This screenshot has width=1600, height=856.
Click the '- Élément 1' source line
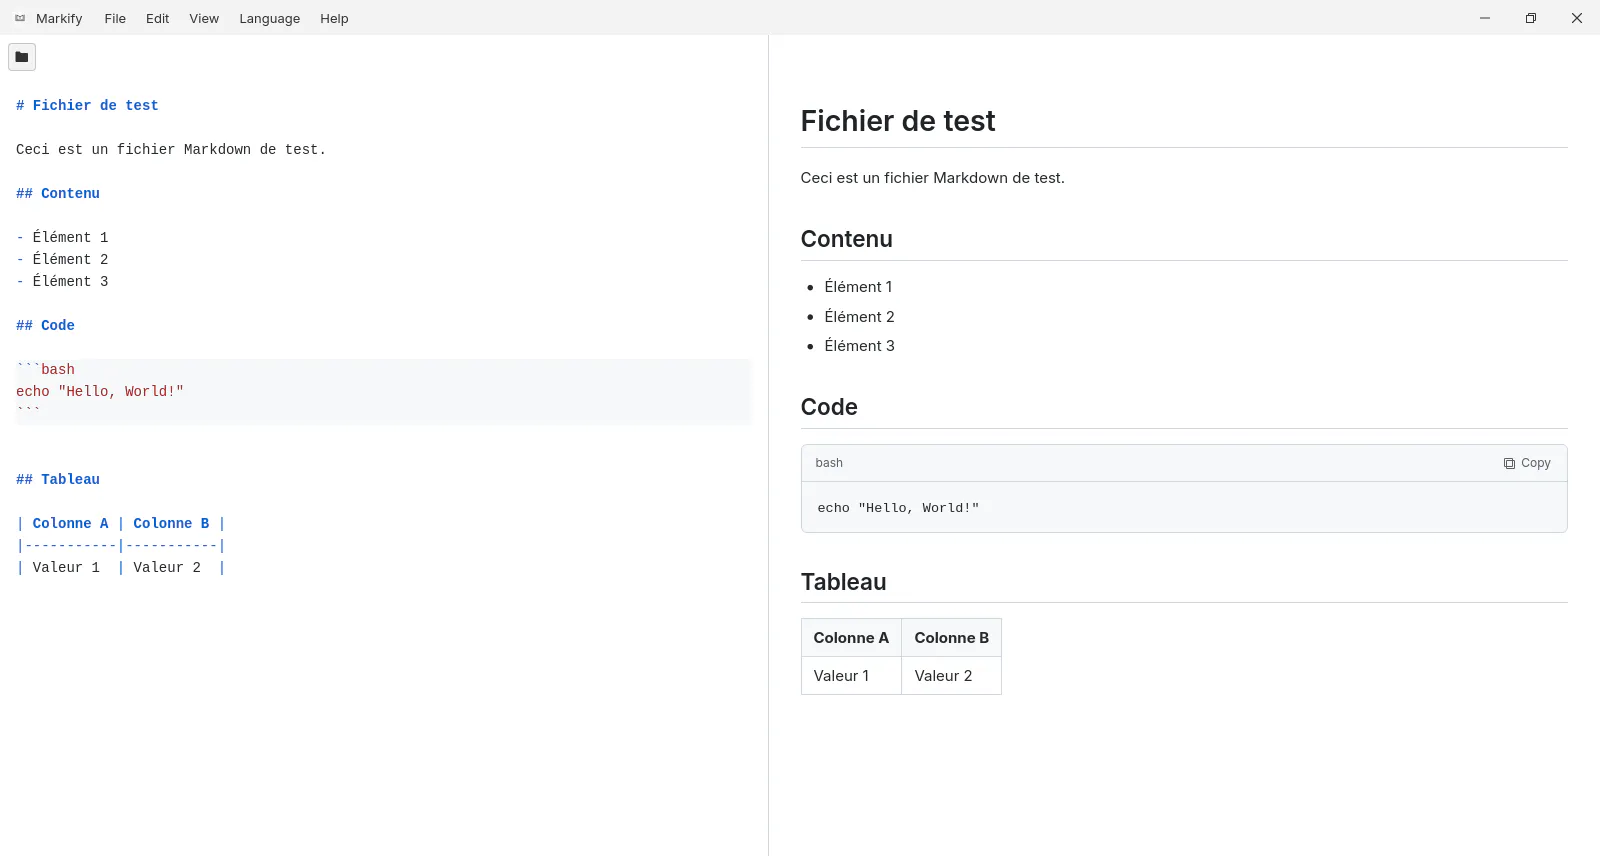pos(62,238)
